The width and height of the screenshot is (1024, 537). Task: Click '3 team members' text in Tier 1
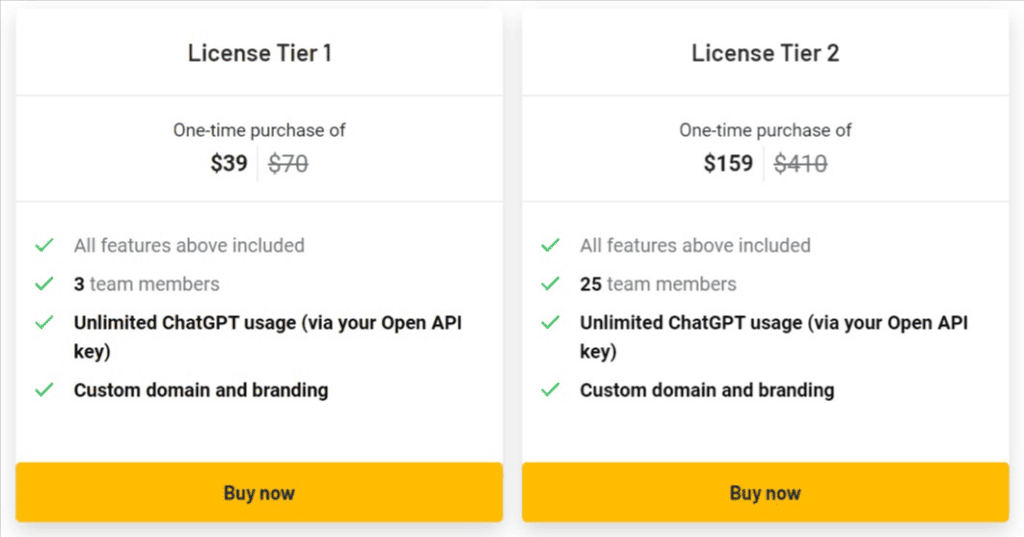coord(147,284)
